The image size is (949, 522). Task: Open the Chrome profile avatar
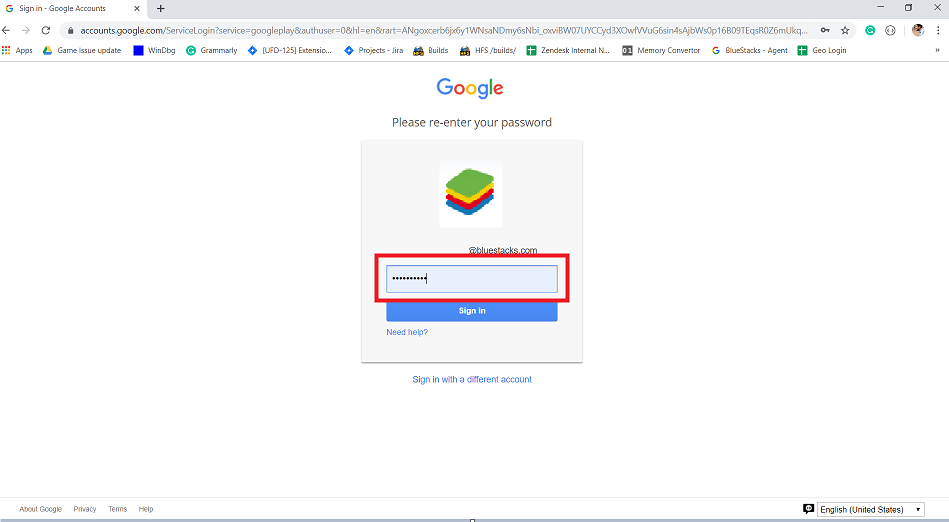pyautogui.click(x=918, y=30)
